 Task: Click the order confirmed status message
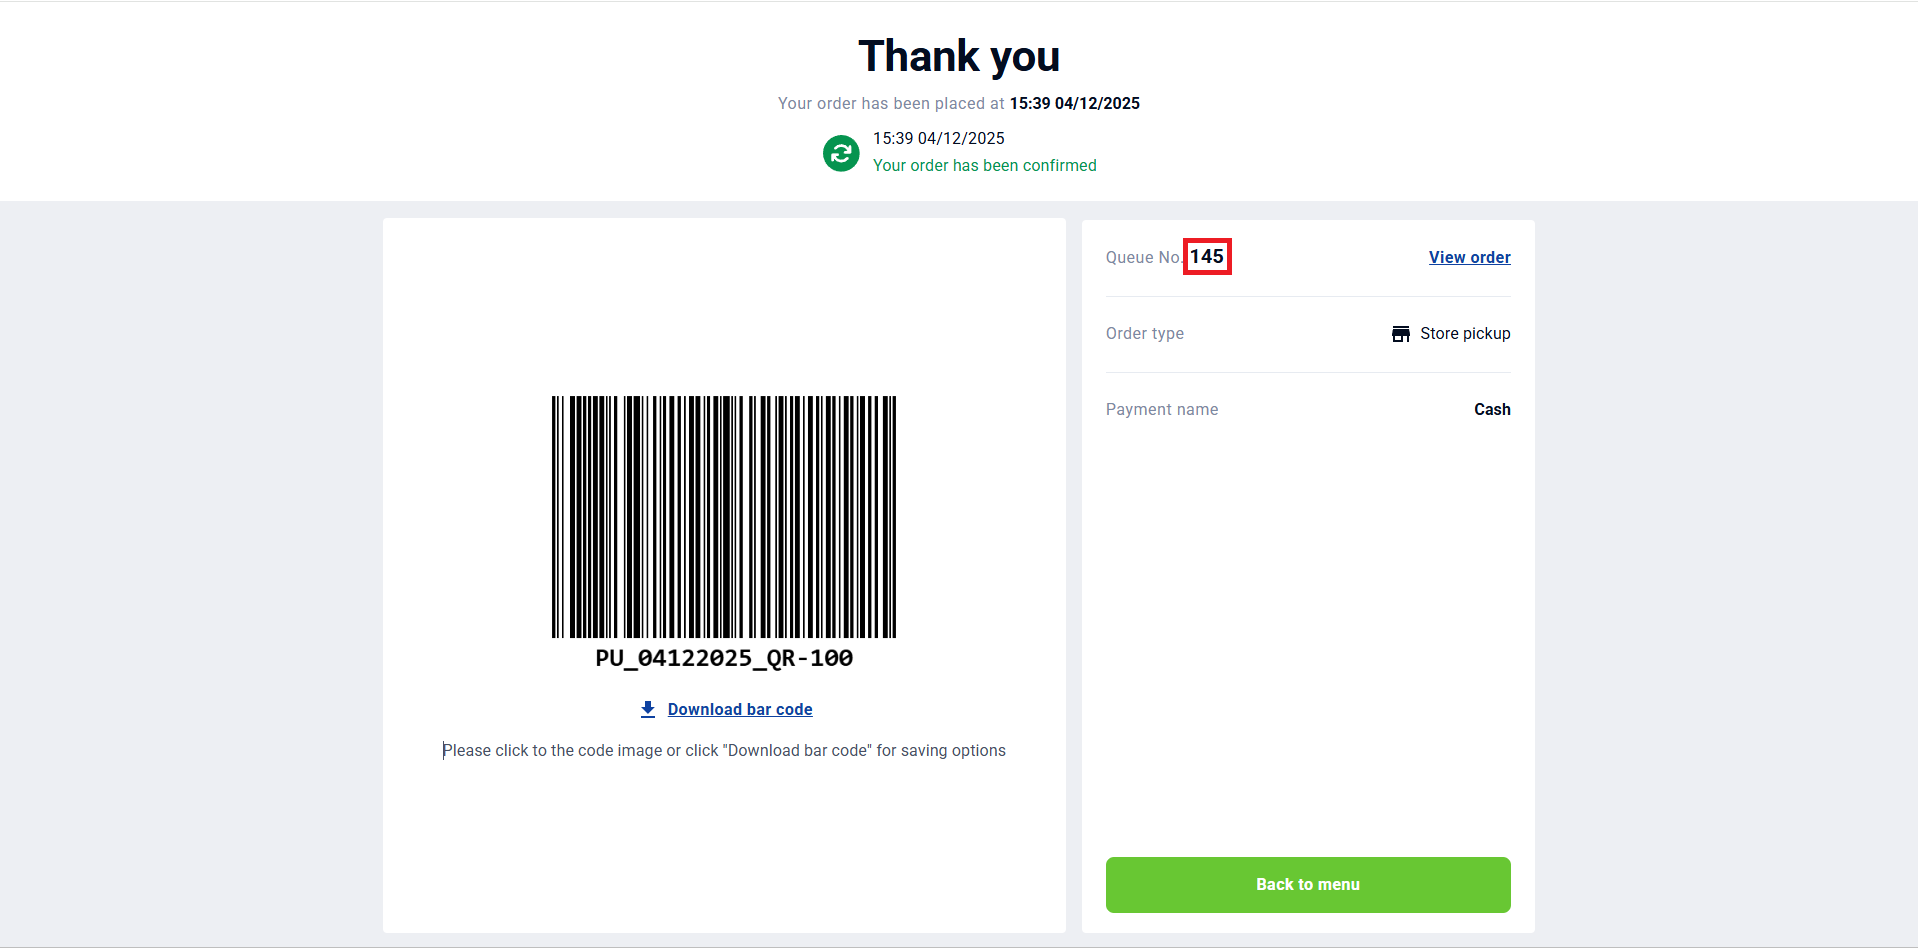(984, 166)
